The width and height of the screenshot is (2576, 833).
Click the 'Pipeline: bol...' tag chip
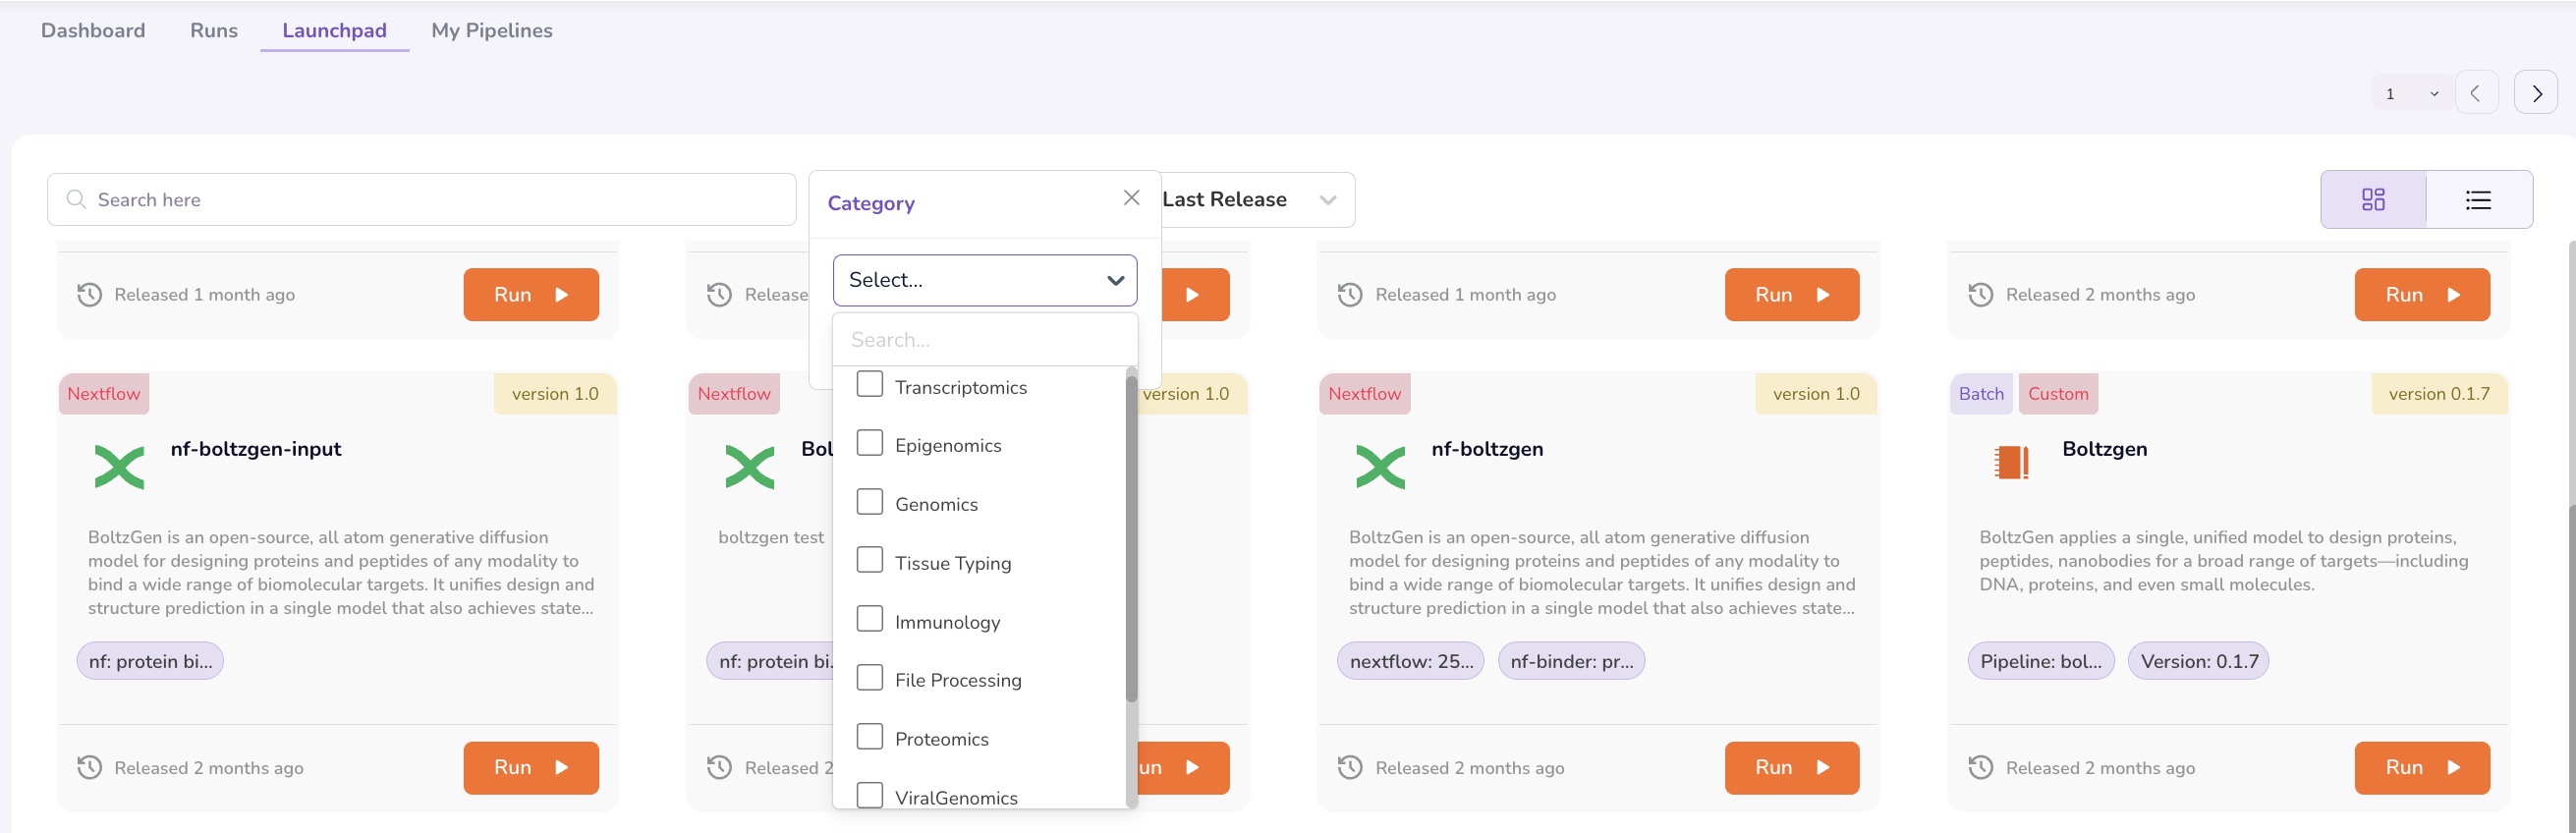pos(2041,661)
